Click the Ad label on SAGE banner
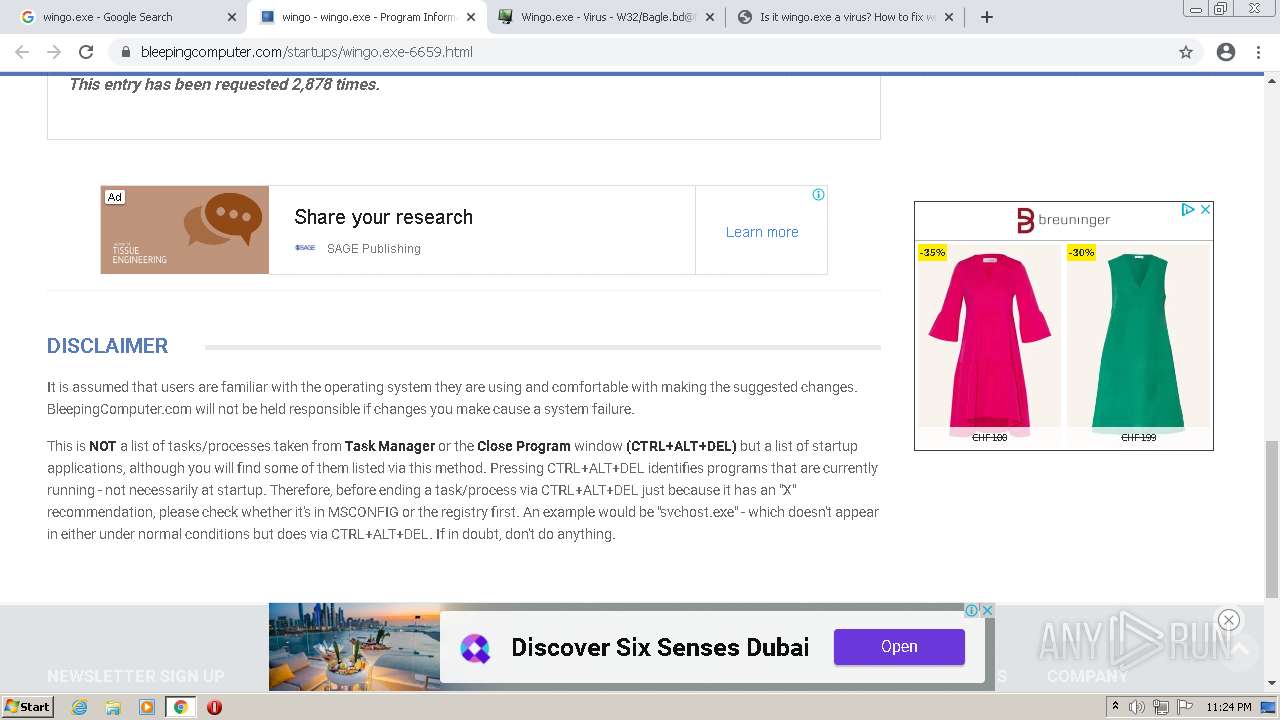 coord(115,197)
